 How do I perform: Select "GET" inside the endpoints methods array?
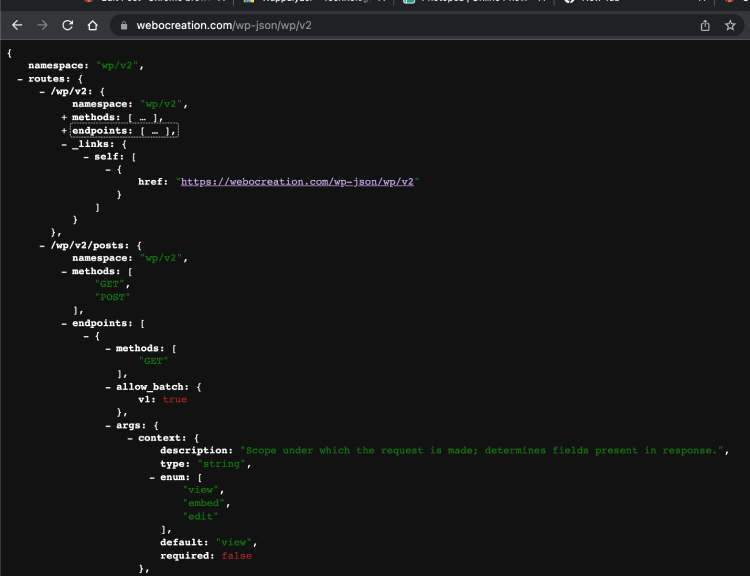point(153,361)
